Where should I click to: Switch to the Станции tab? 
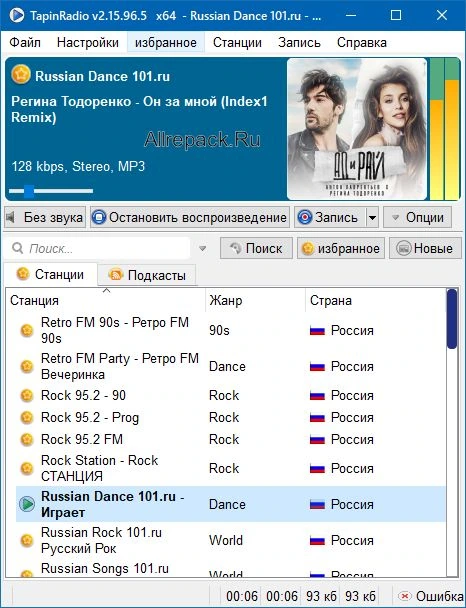(x=50, y=275)
